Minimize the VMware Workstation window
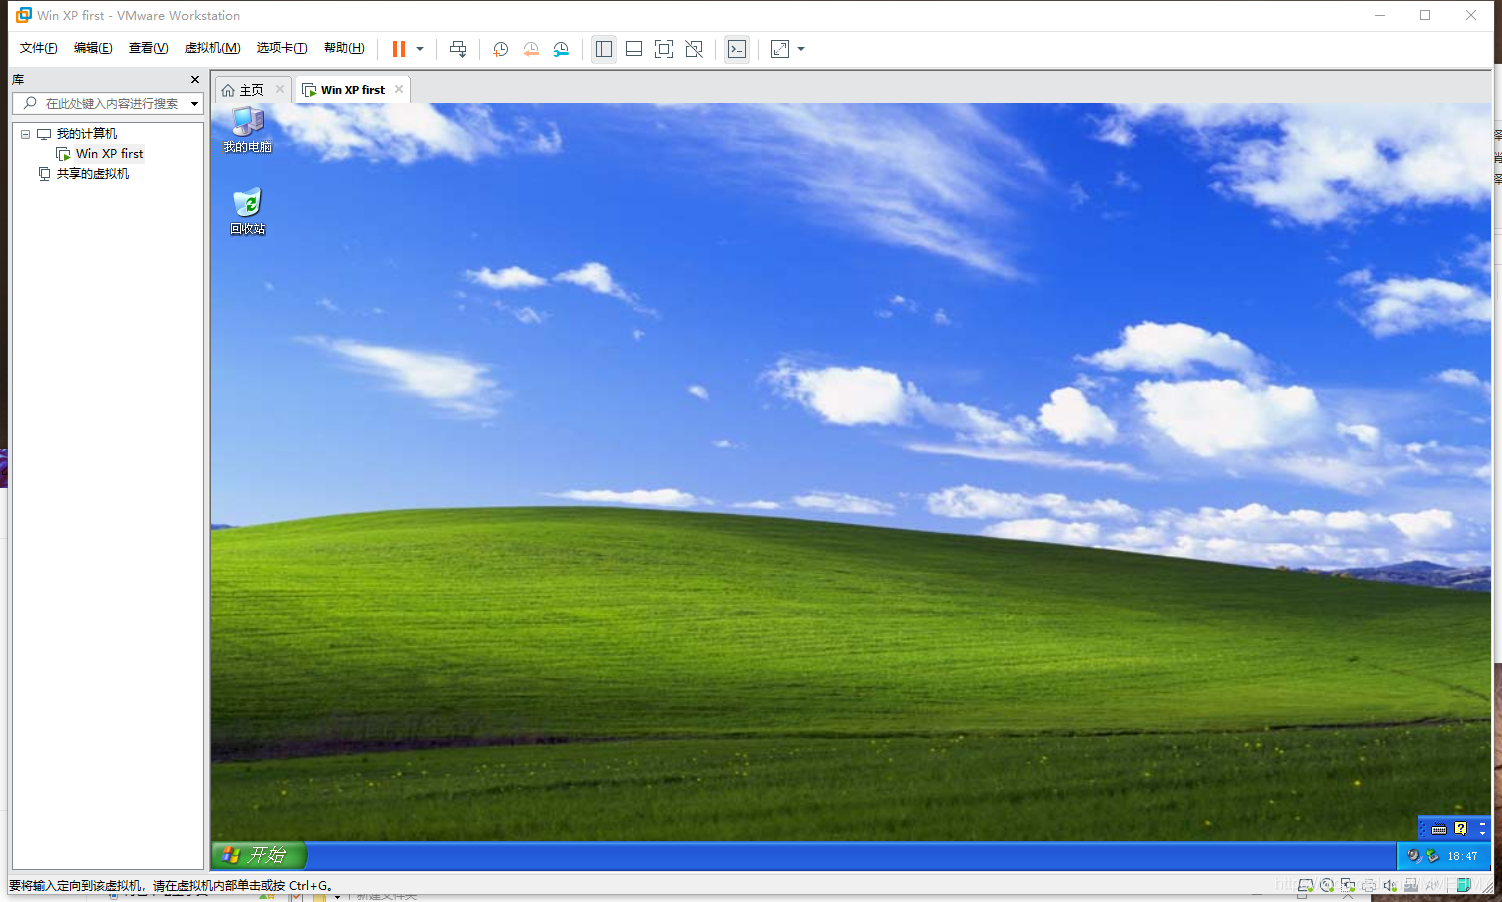 point(1380,15)
